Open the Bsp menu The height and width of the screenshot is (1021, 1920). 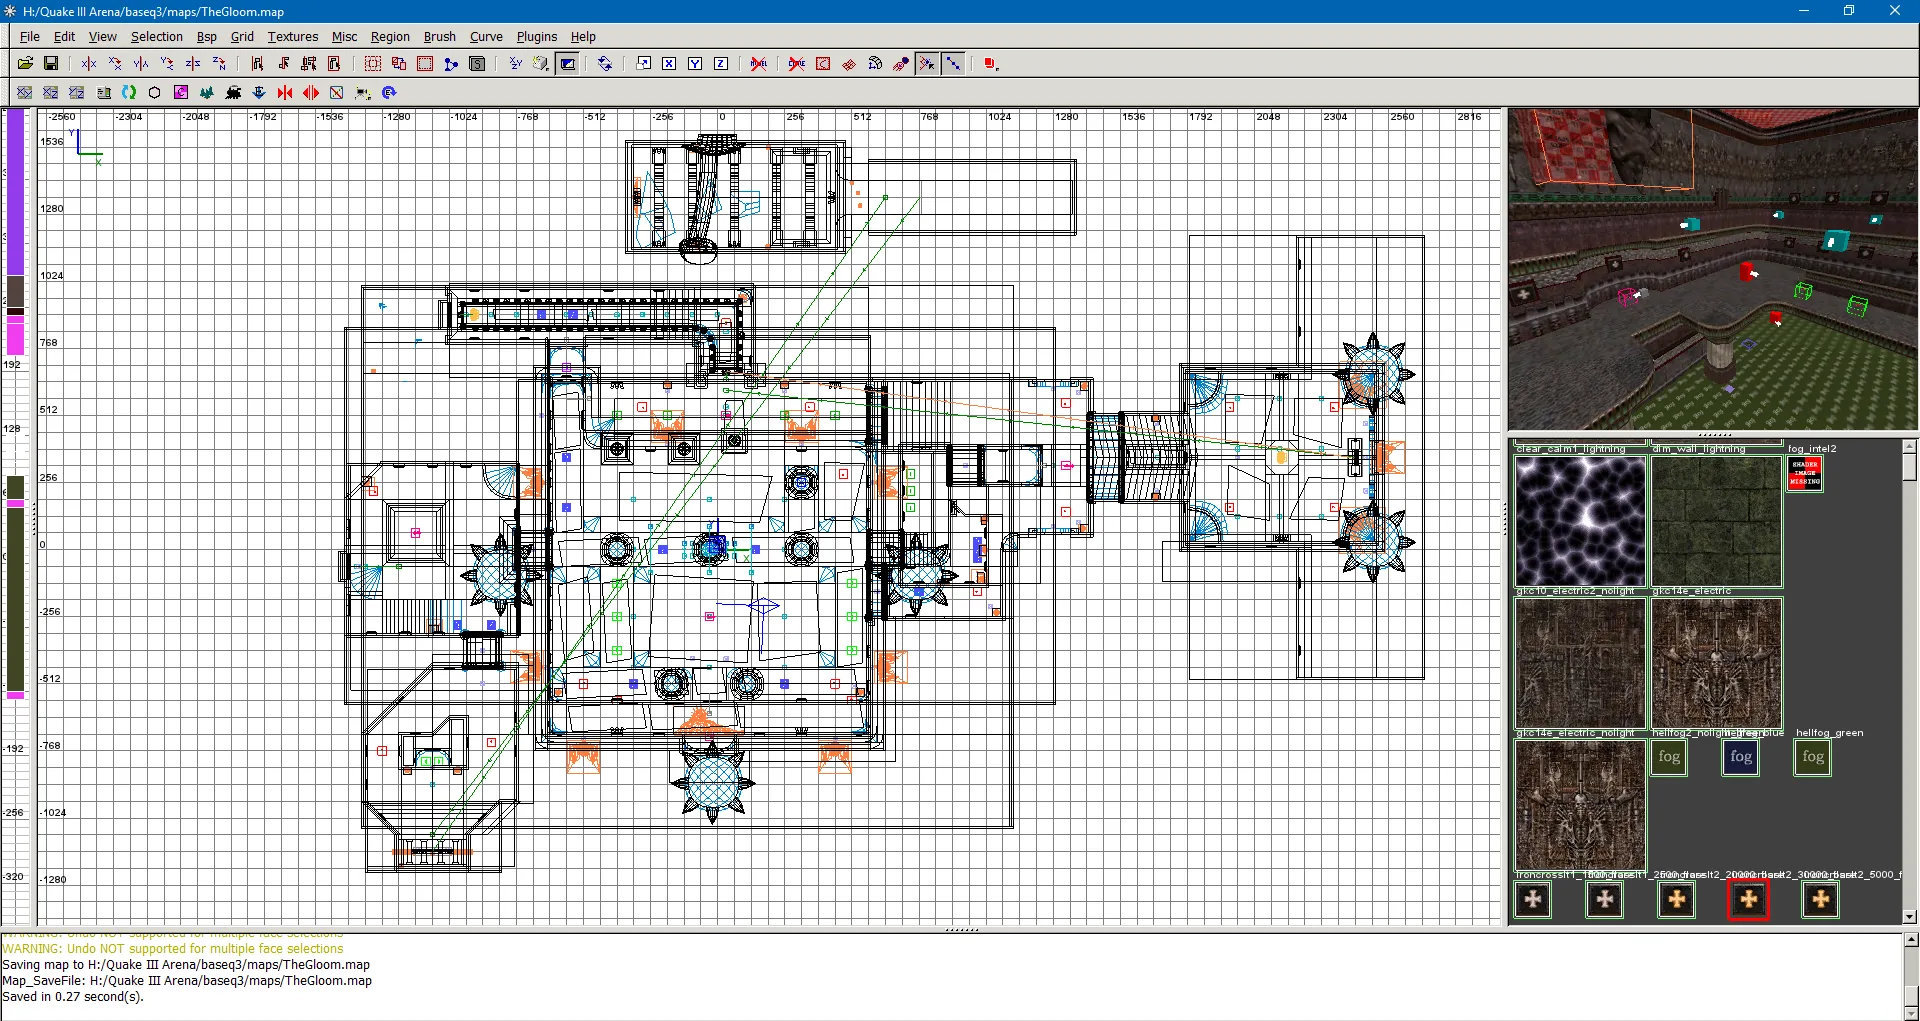pos(207,37)
